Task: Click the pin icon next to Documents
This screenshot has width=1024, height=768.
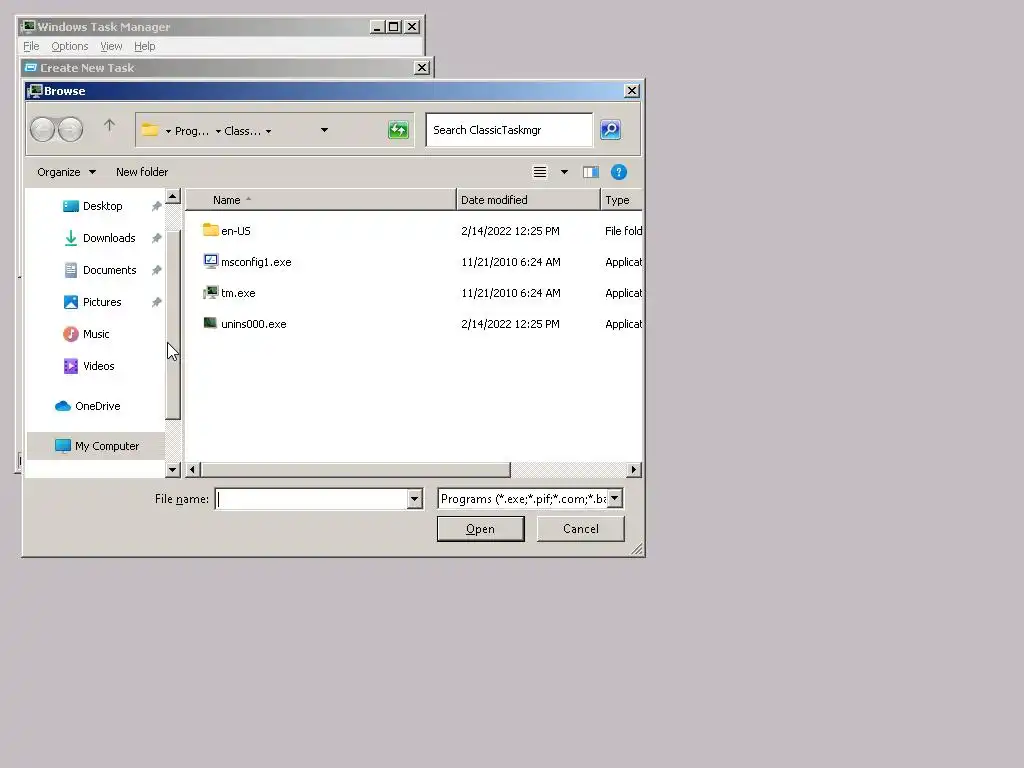Action: click(x=156, y=270)
